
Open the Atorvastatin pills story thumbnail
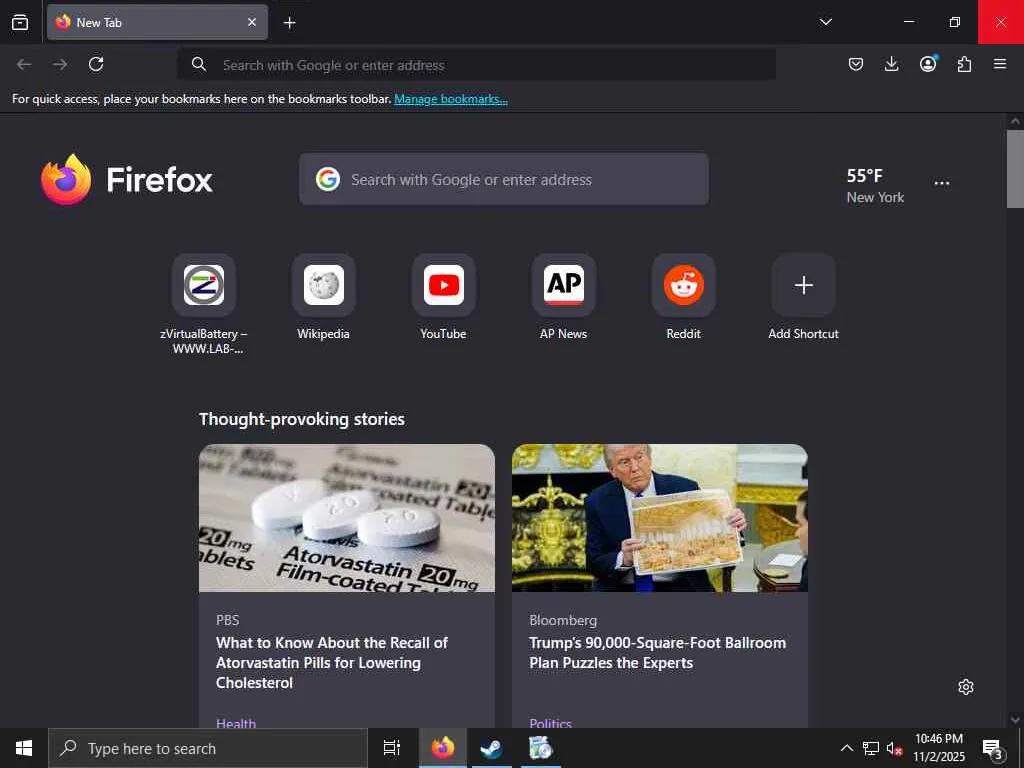pyautogui.click(x=347, y=518)
